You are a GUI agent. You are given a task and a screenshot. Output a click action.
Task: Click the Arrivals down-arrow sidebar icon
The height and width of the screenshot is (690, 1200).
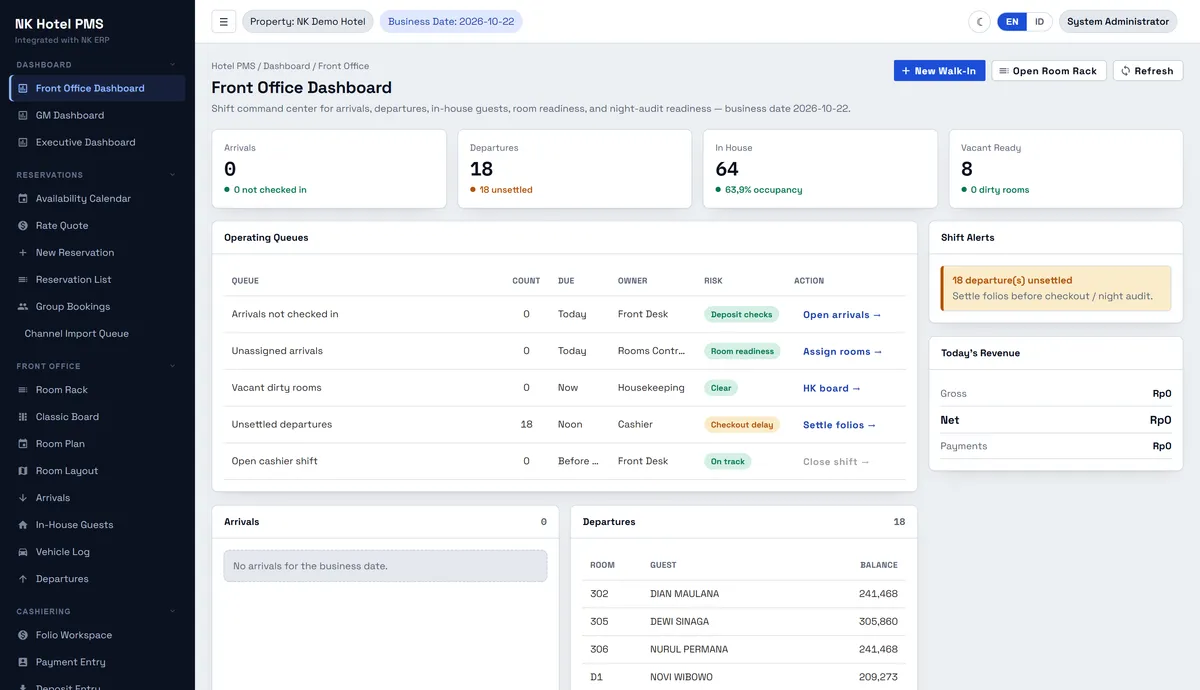point(23,497)
